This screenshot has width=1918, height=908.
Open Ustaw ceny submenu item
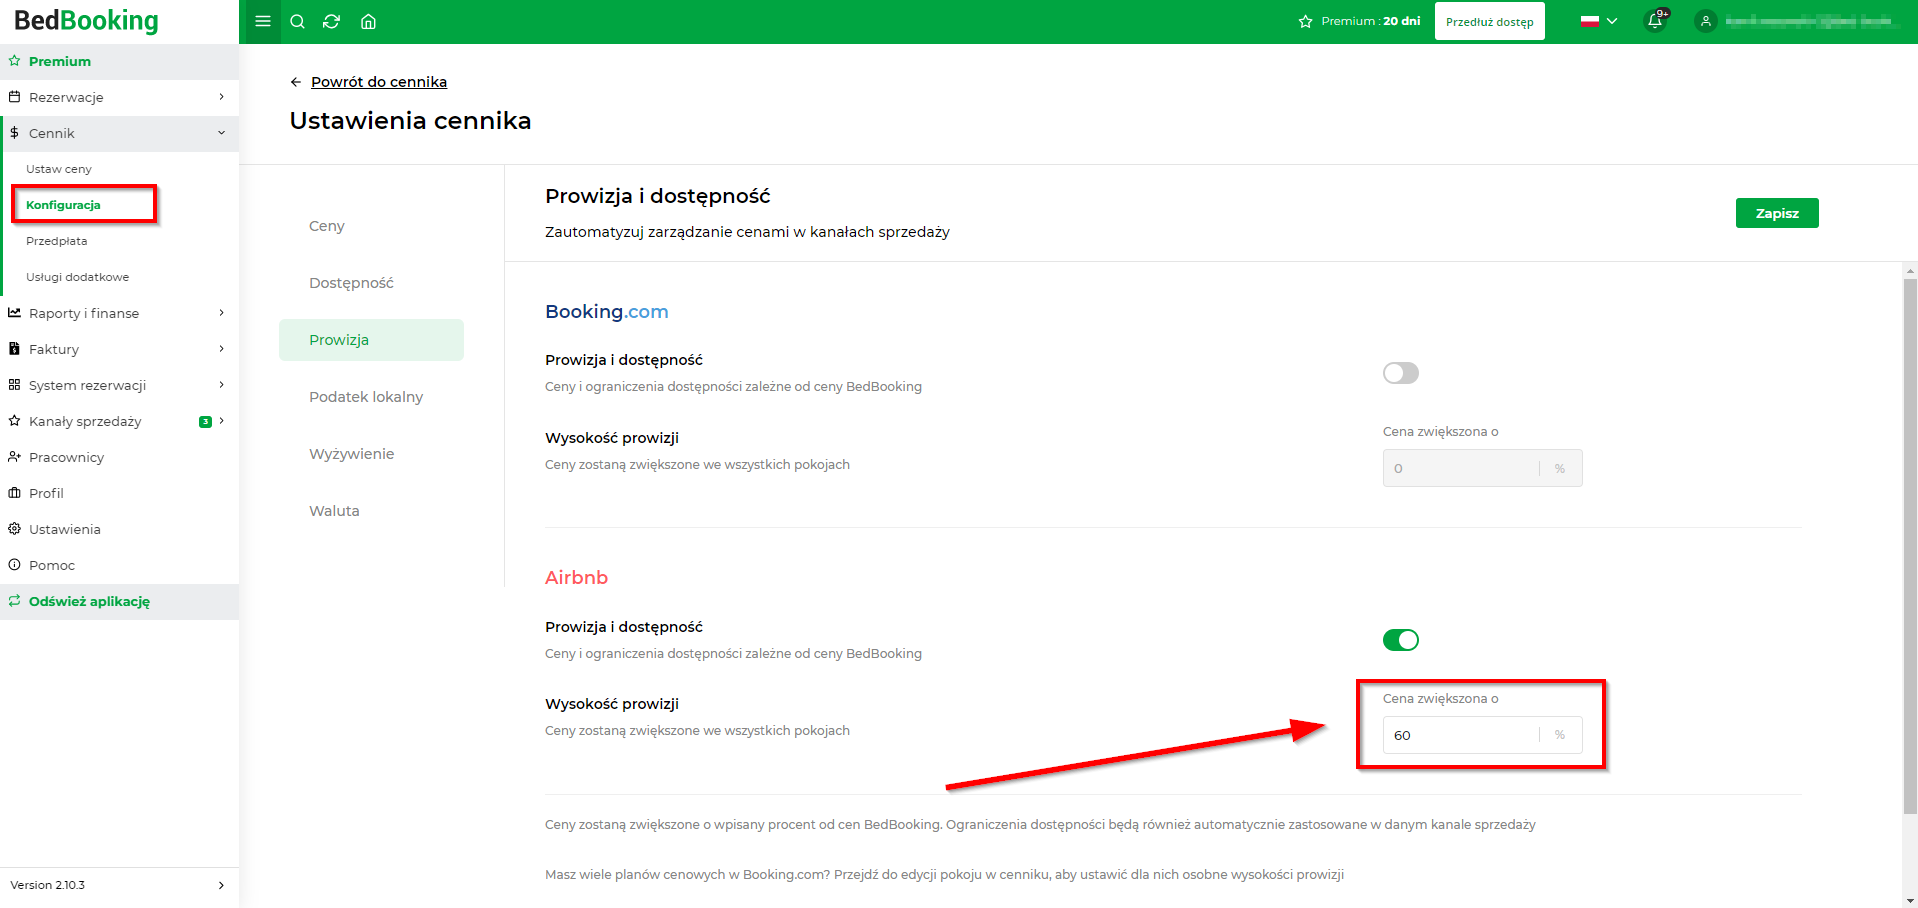click(x=58, y=169)
